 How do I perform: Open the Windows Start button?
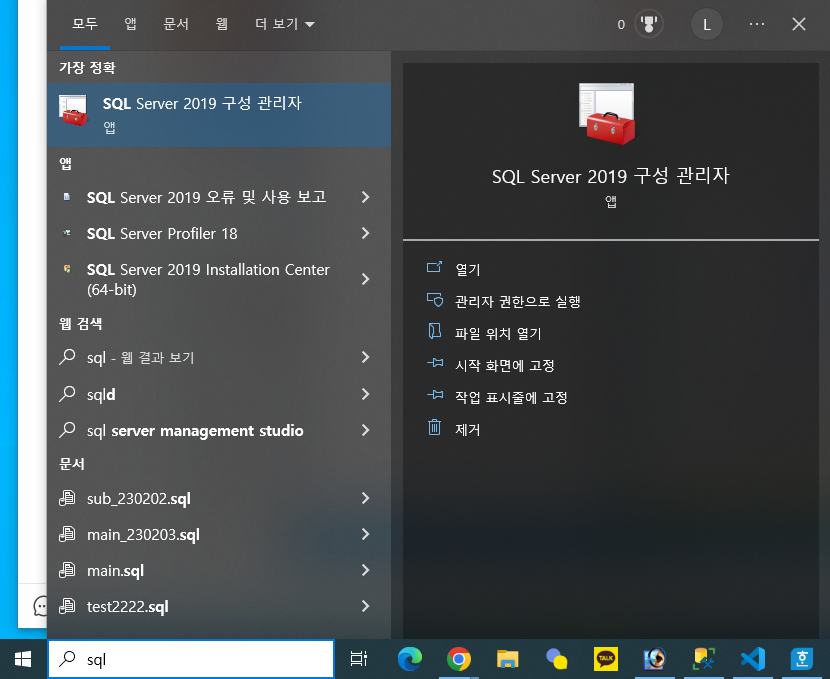tap(23, 659)
